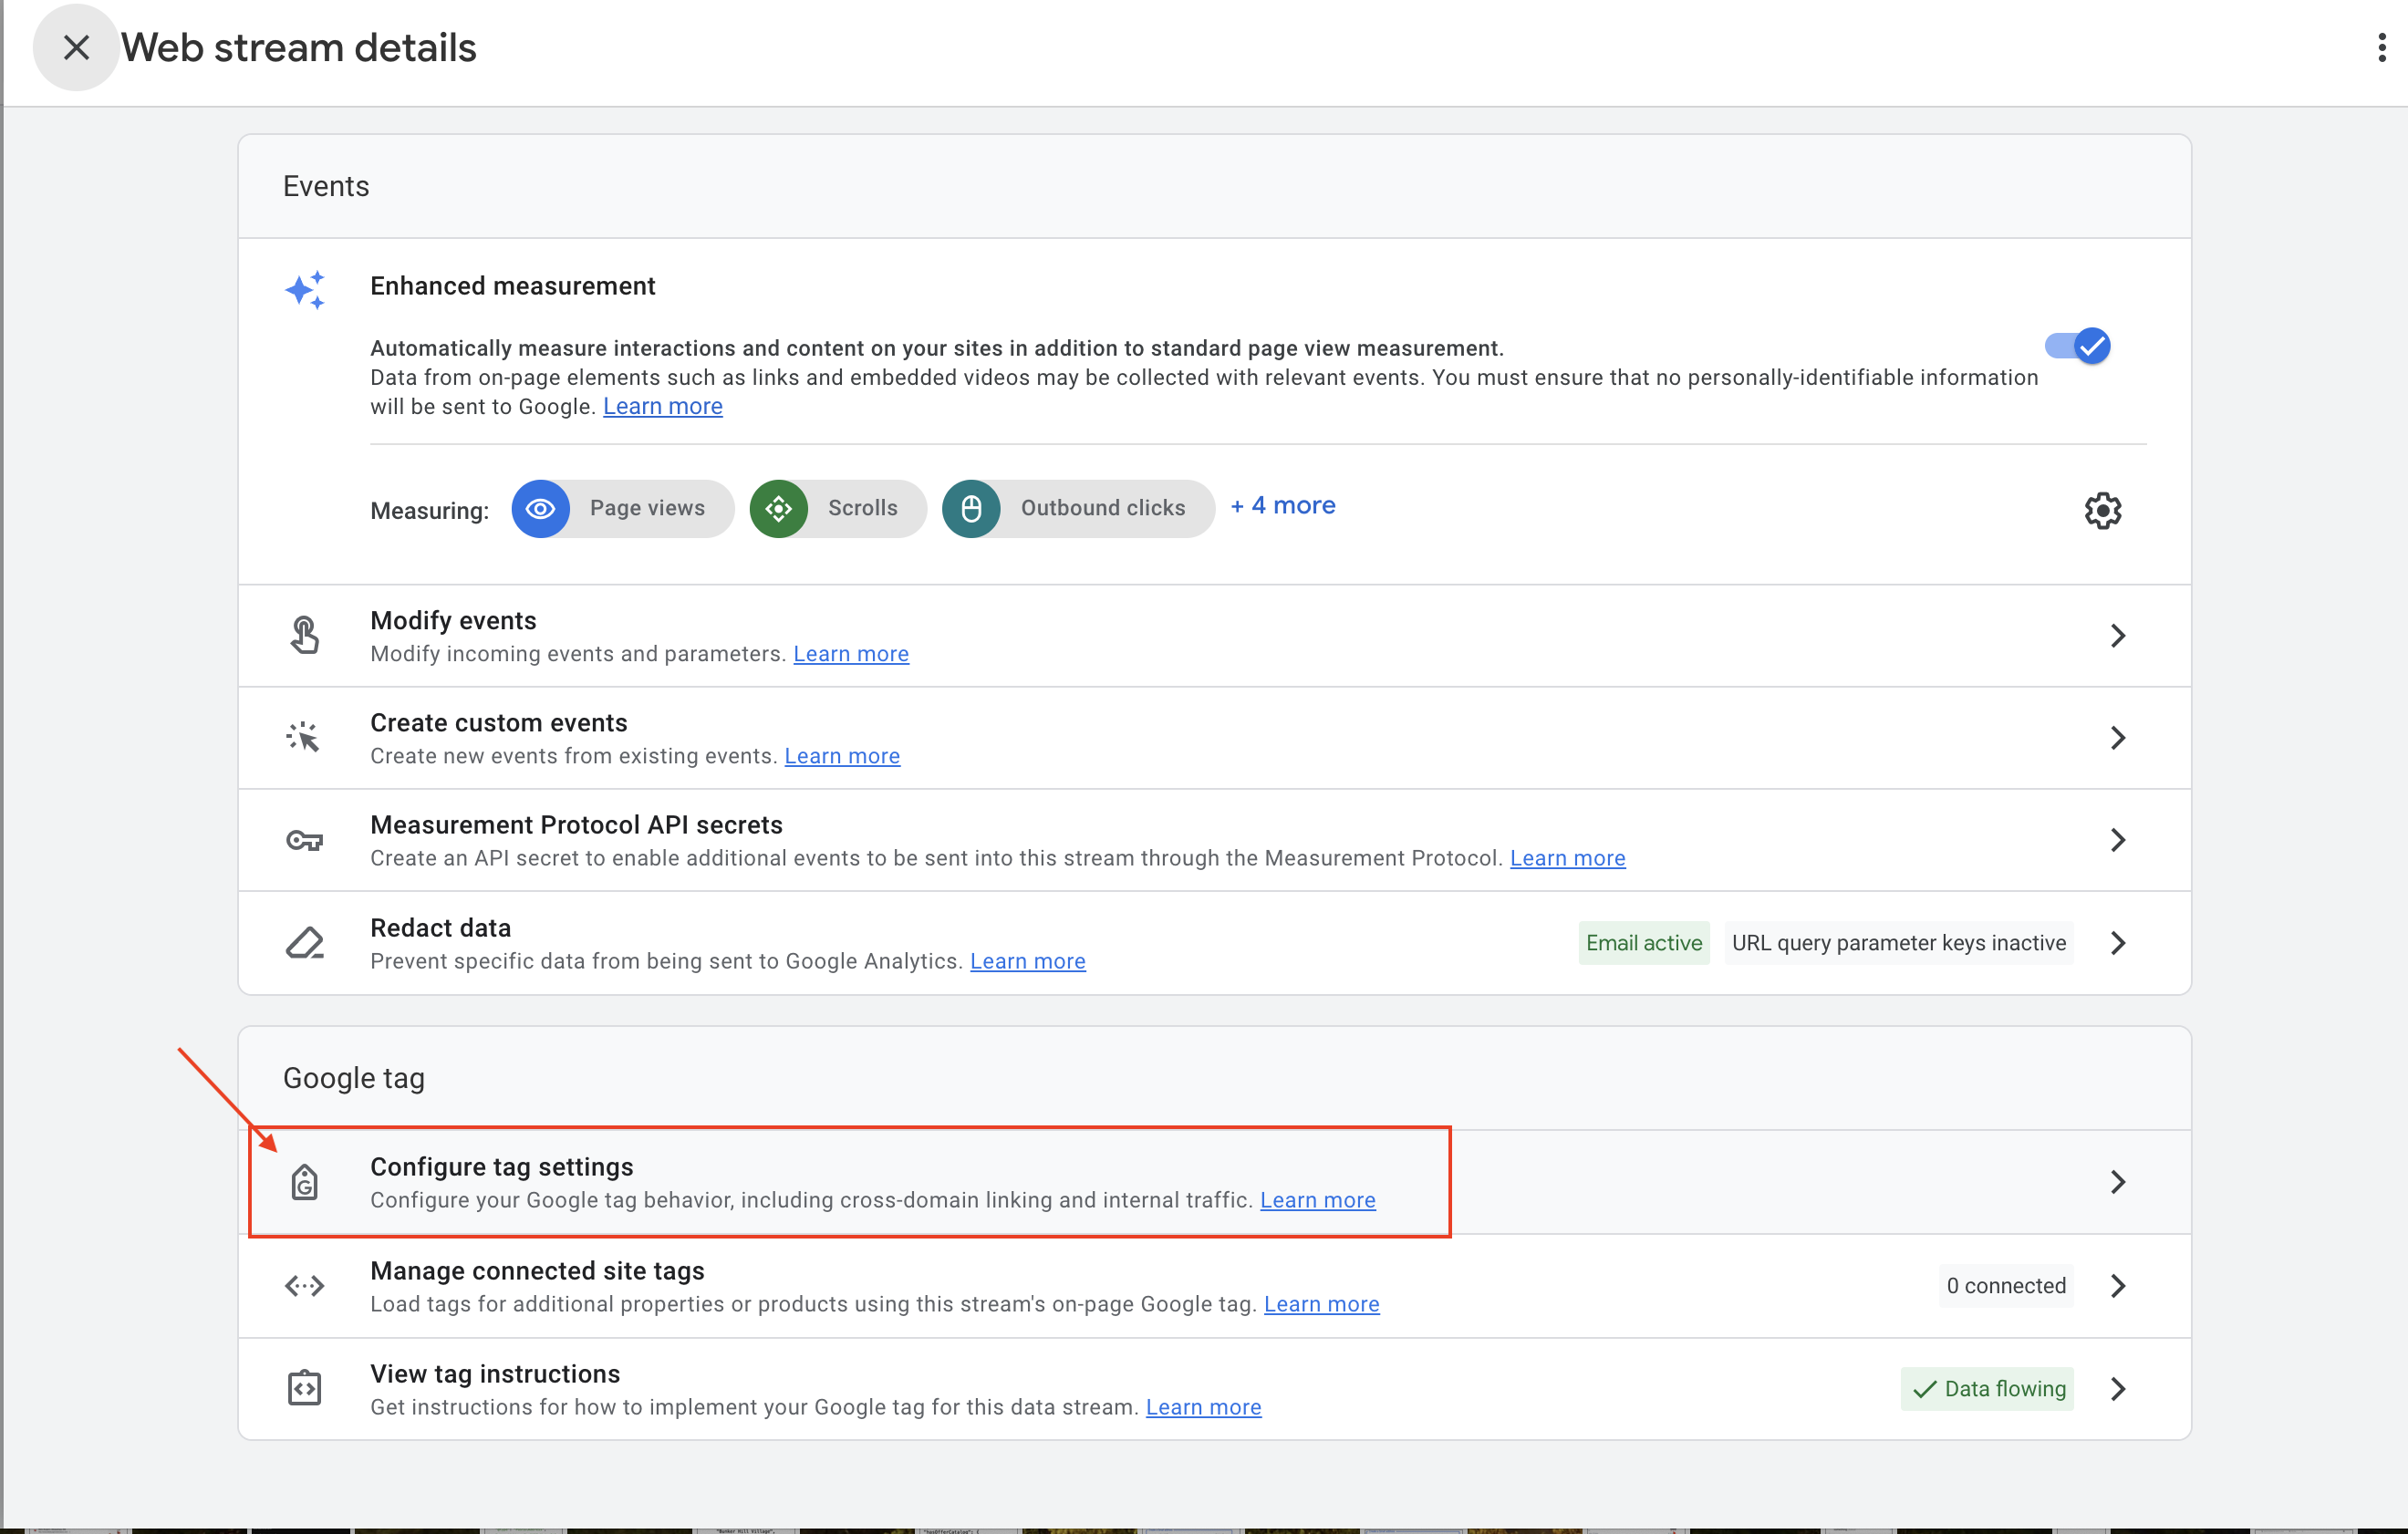Click the Redact data eraser icon
Viewport: 2408px width, 1534px height.
click(304, 943)
